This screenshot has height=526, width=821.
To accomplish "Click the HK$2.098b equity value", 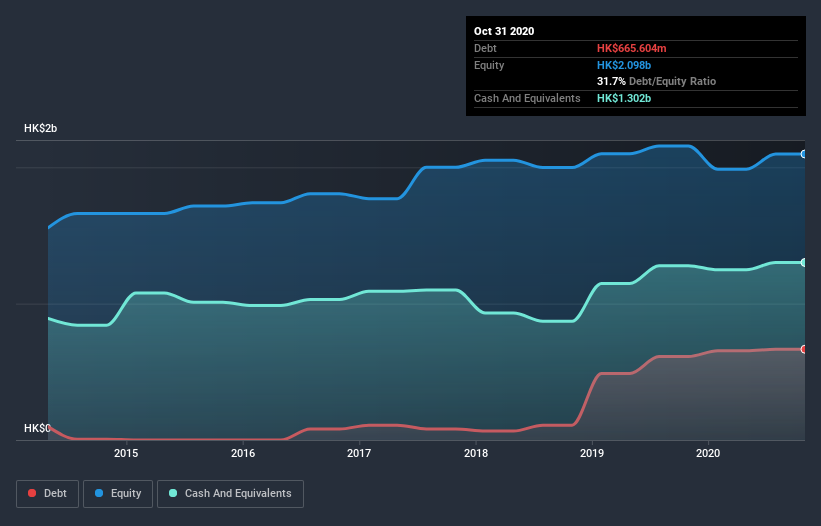I will (x=624, y=65).
